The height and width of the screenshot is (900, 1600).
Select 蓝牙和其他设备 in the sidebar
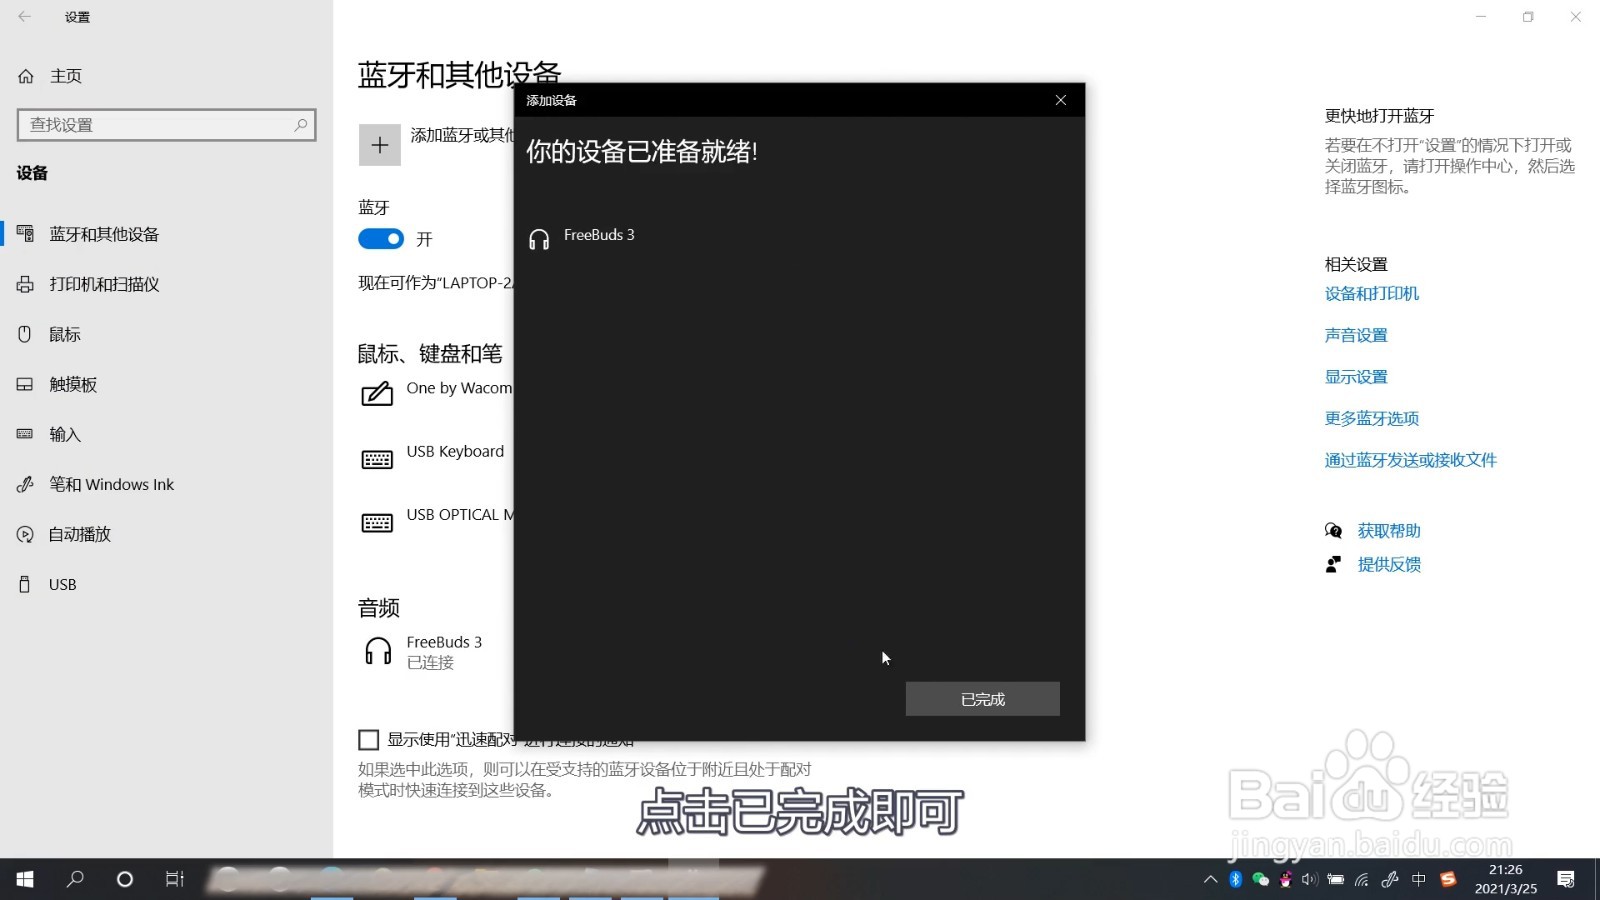coord(103,234)
